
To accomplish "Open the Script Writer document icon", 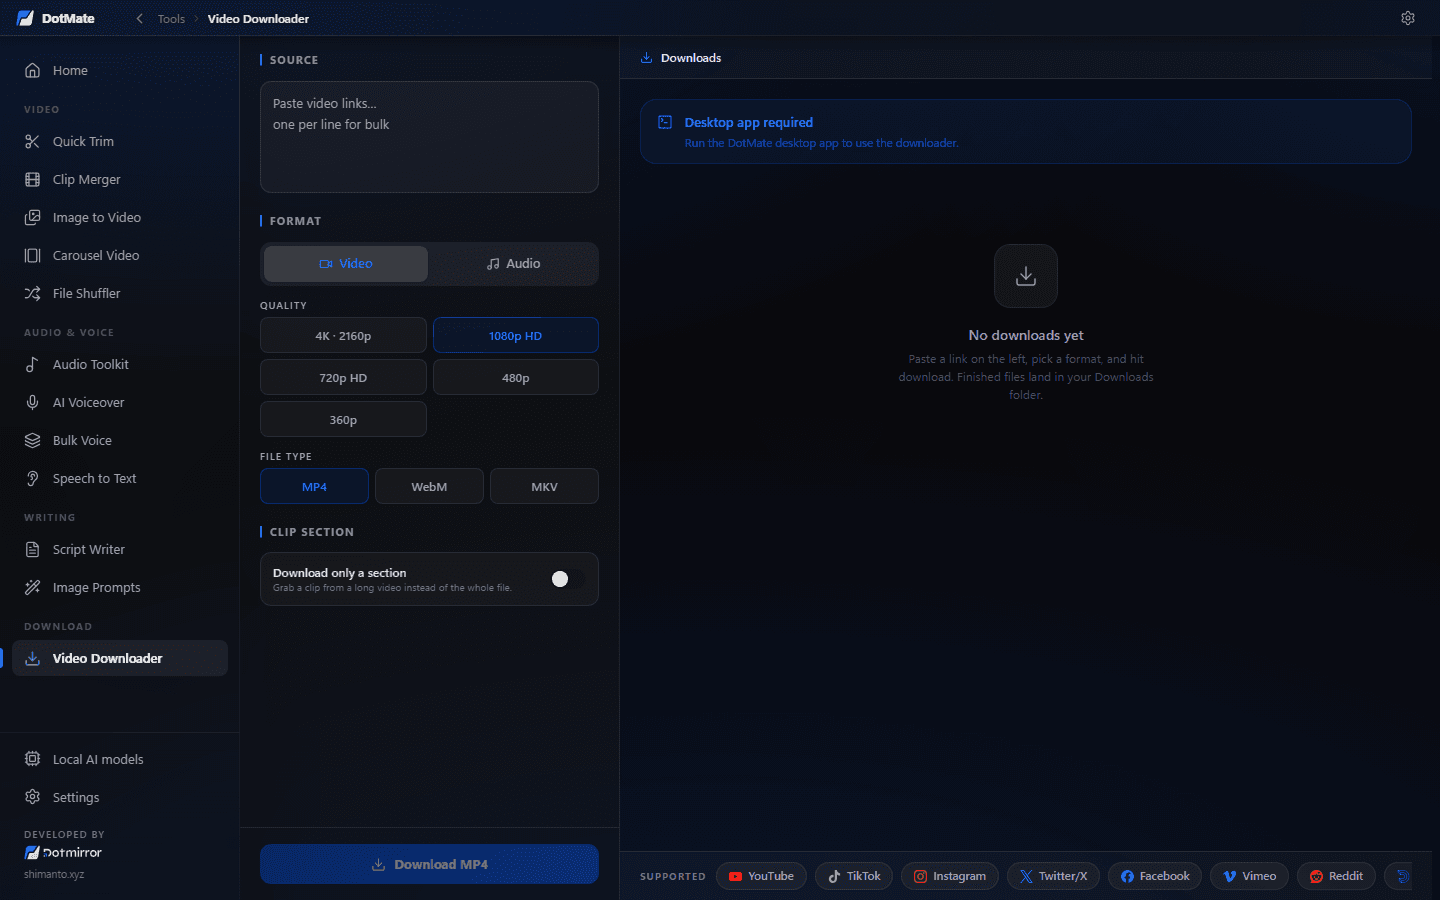I will pyautogui.click(x=32, y=549).
